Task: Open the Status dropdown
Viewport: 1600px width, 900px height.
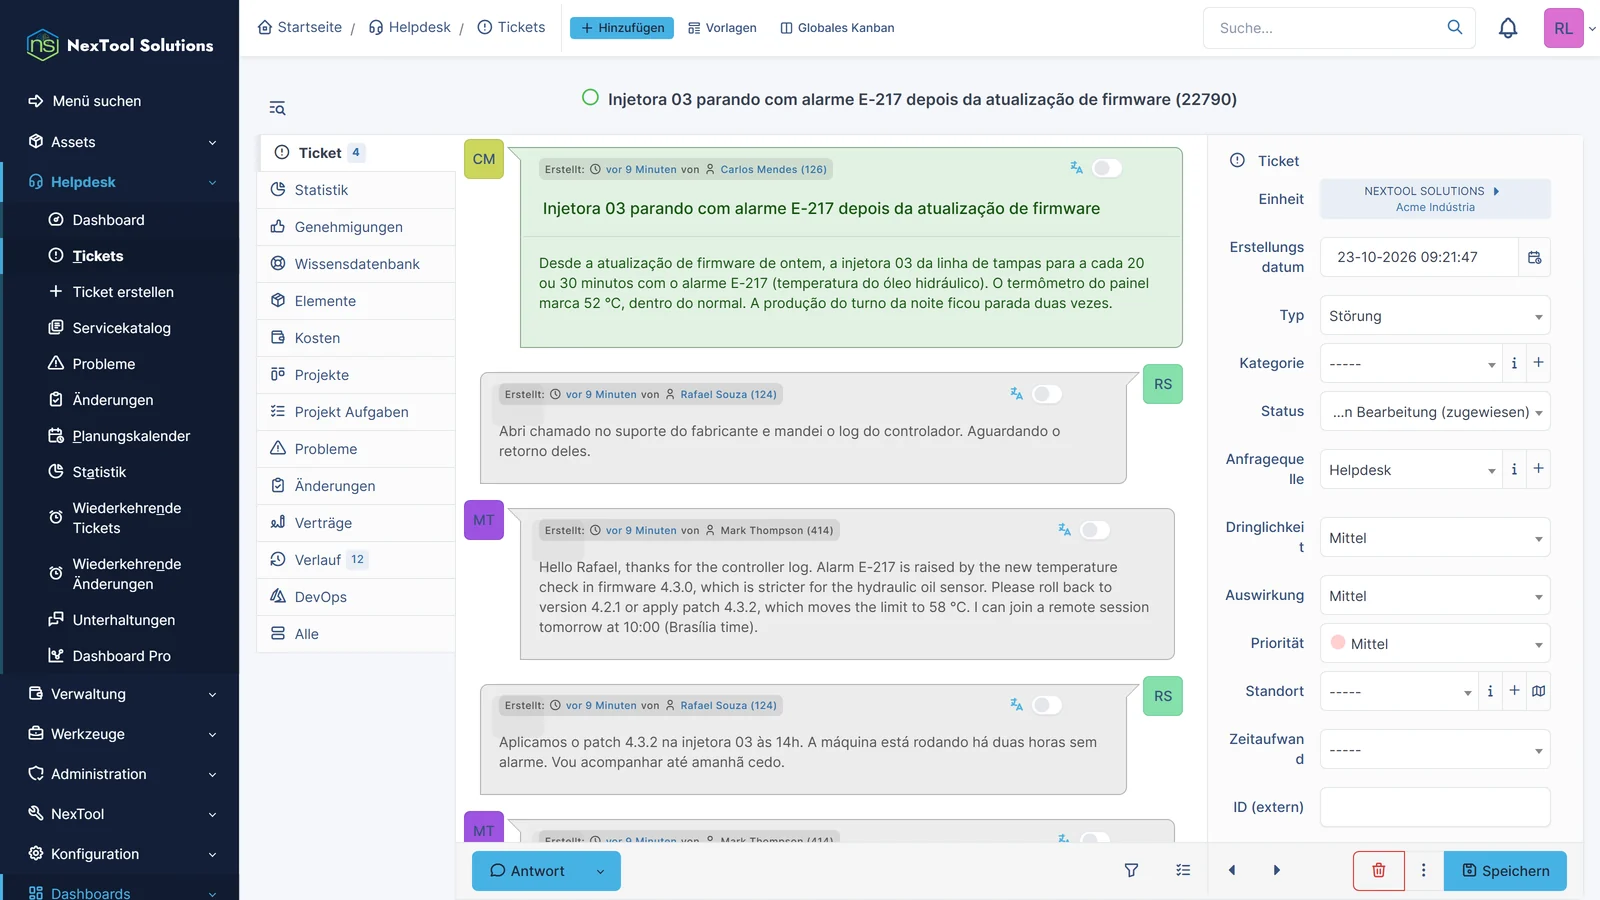Action: tap(1435, 412)
